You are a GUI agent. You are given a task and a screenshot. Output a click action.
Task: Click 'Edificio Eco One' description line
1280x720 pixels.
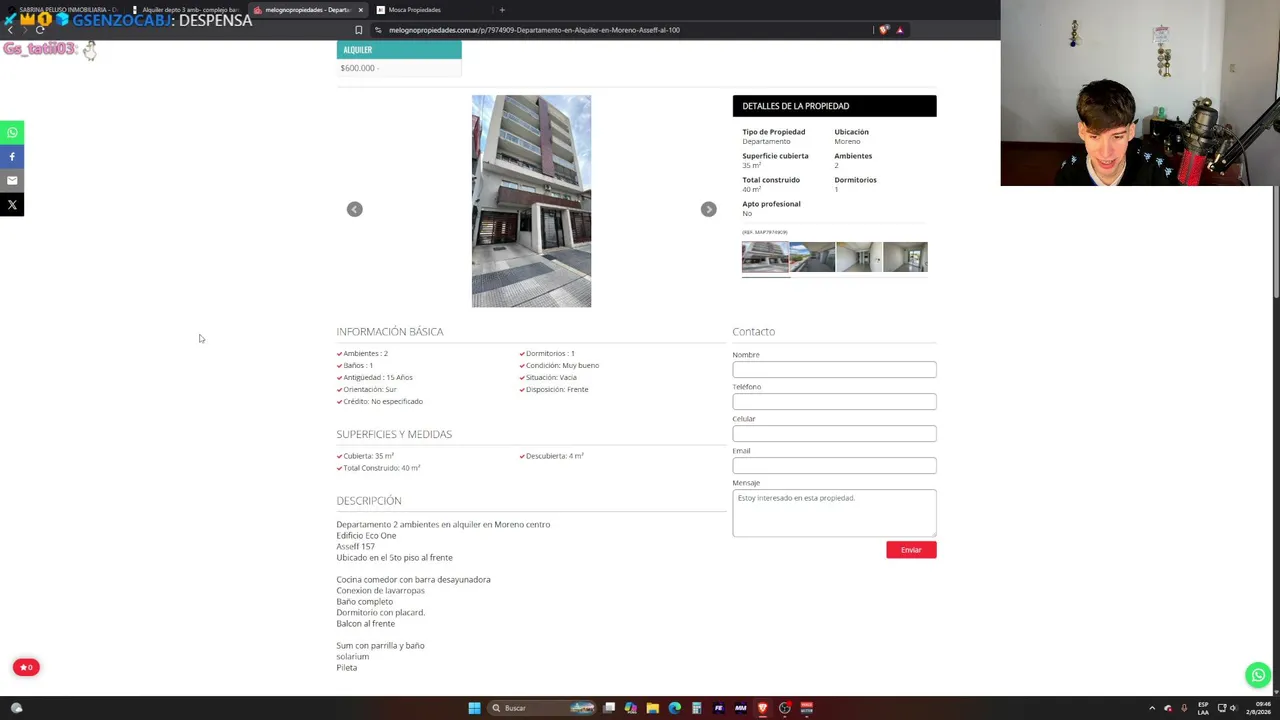(366, 536)
